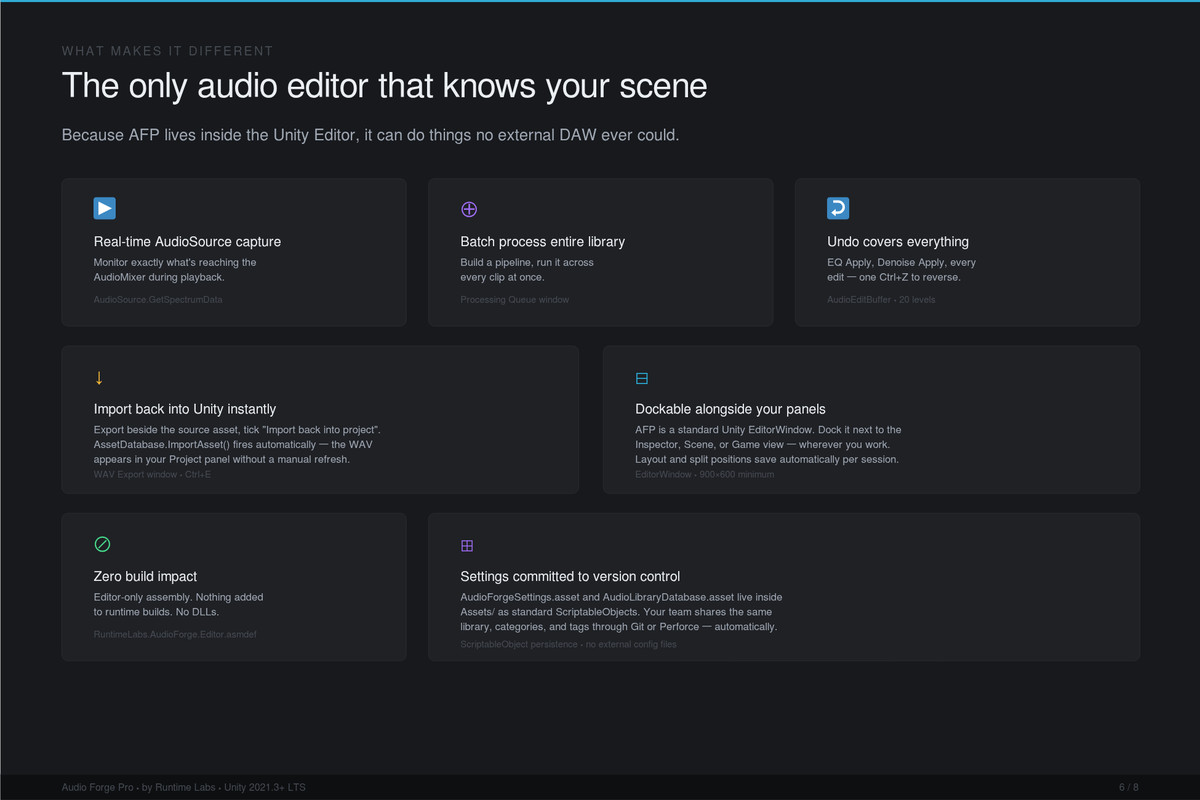Click the subtitle starting 'Because AFP lives'
This screenshot has height=800, width=1200.
(x=371, y=134)
